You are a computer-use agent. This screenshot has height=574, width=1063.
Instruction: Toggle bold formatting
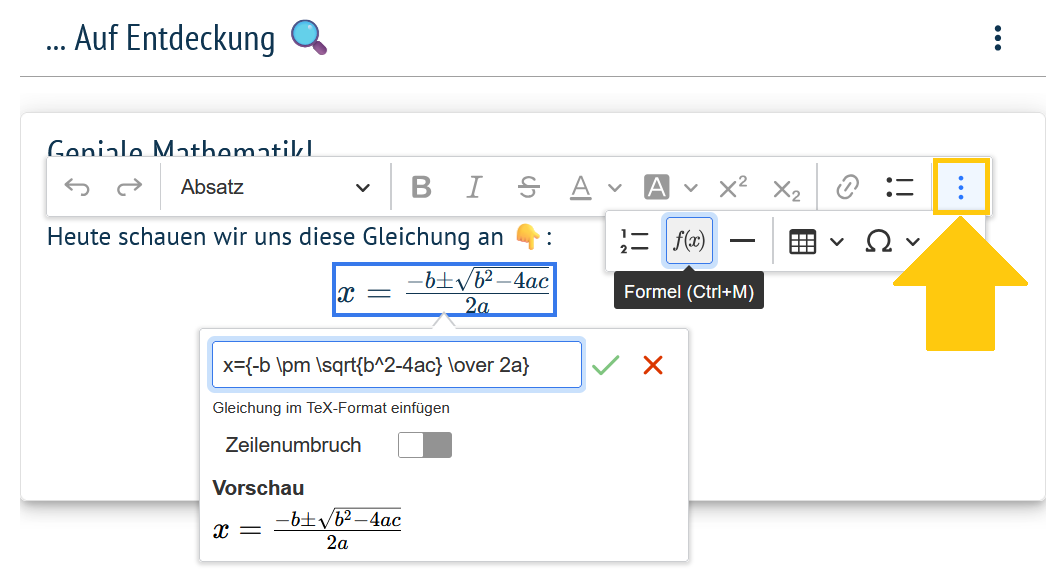point(421,187)
